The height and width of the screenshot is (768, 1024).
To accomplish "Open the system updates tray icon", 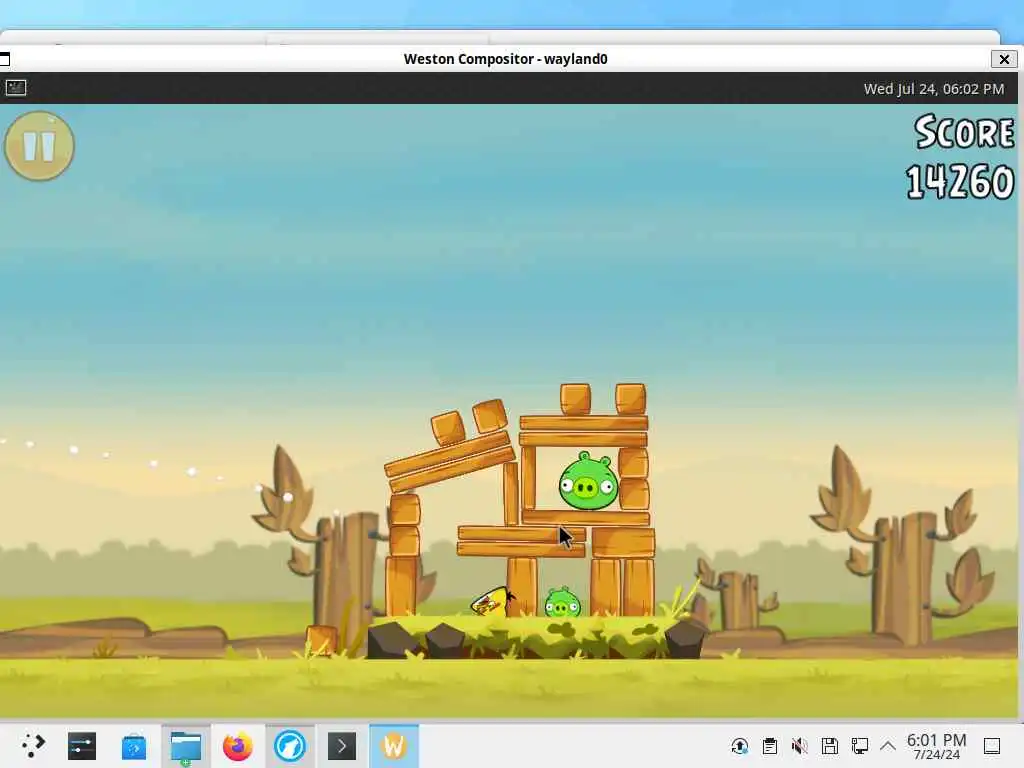I will point(740,746).
